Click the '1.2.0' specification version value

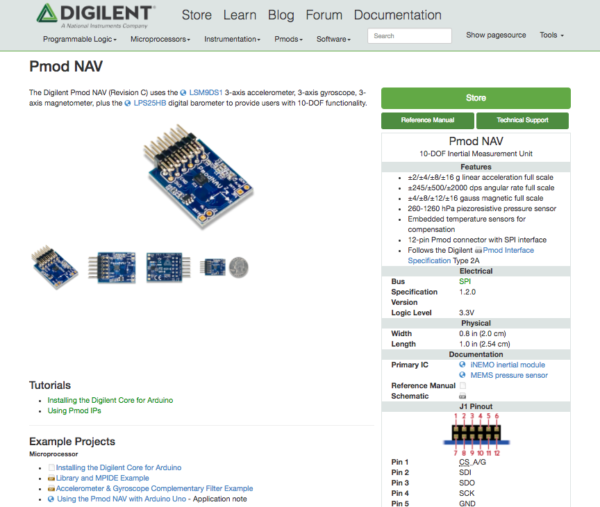pos(467,292)
